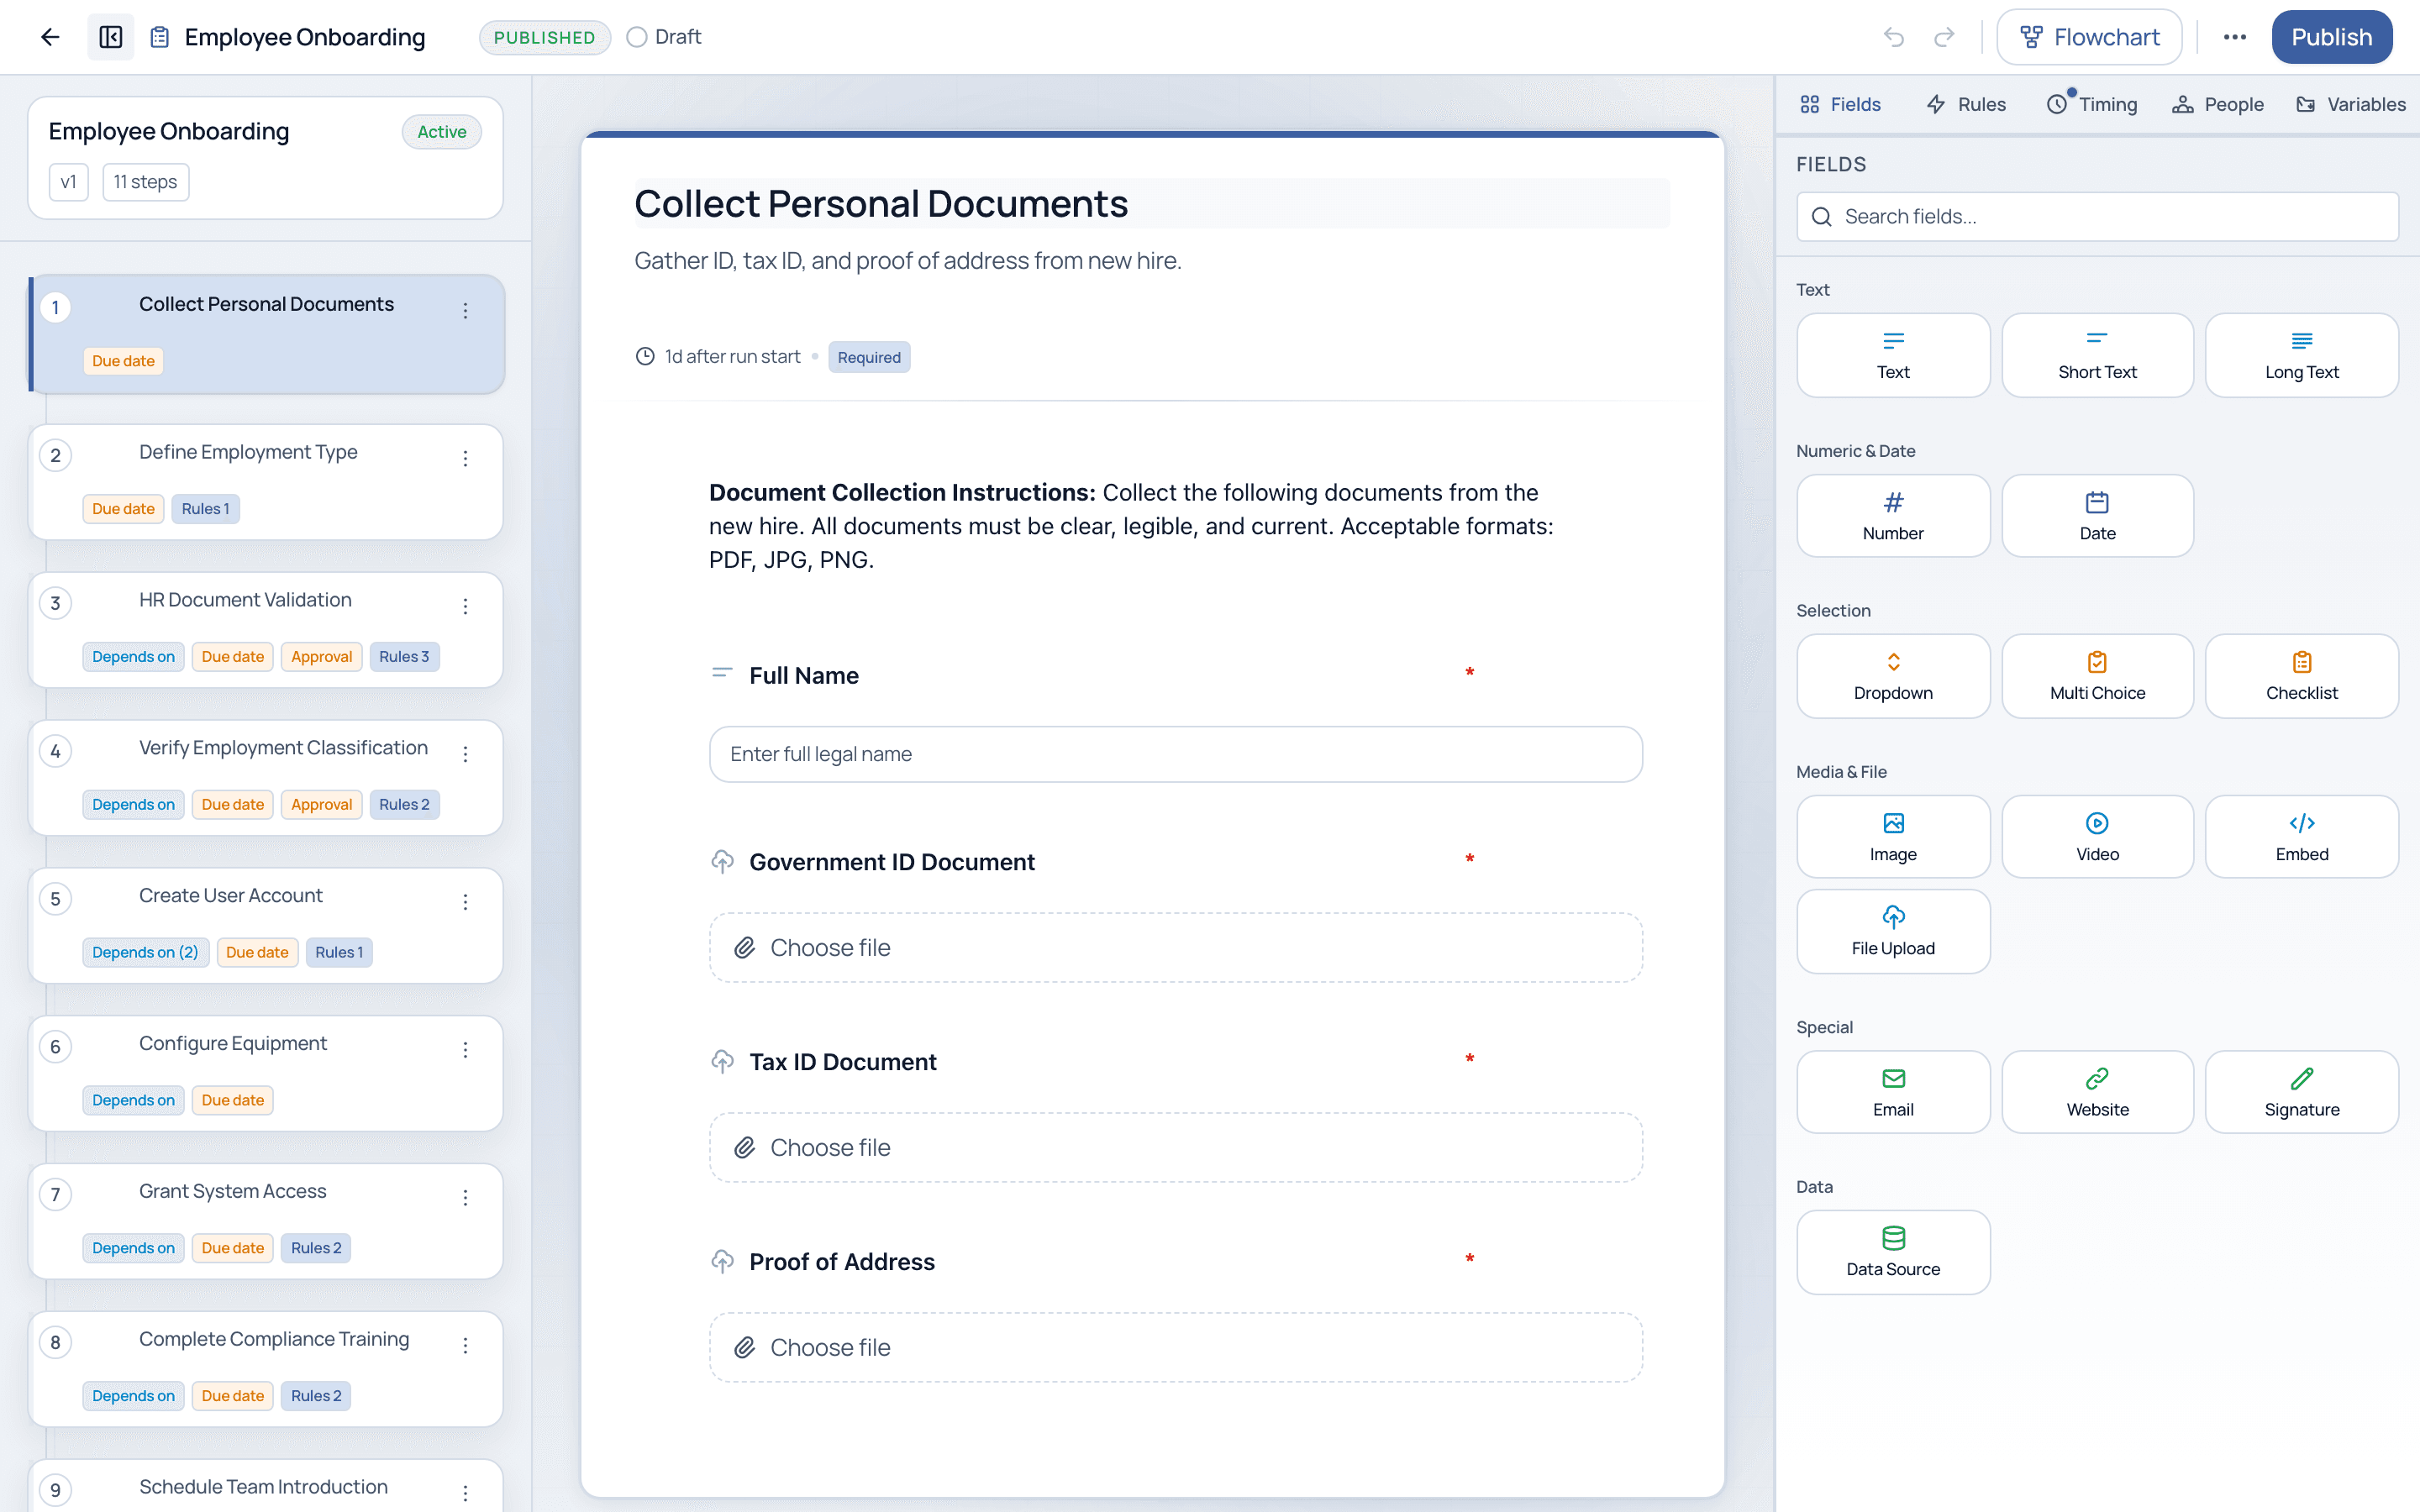Click Depends on (2) tag on Create User Account
The width and height of the screenshot is (2420, 1512).
(145, 952)
